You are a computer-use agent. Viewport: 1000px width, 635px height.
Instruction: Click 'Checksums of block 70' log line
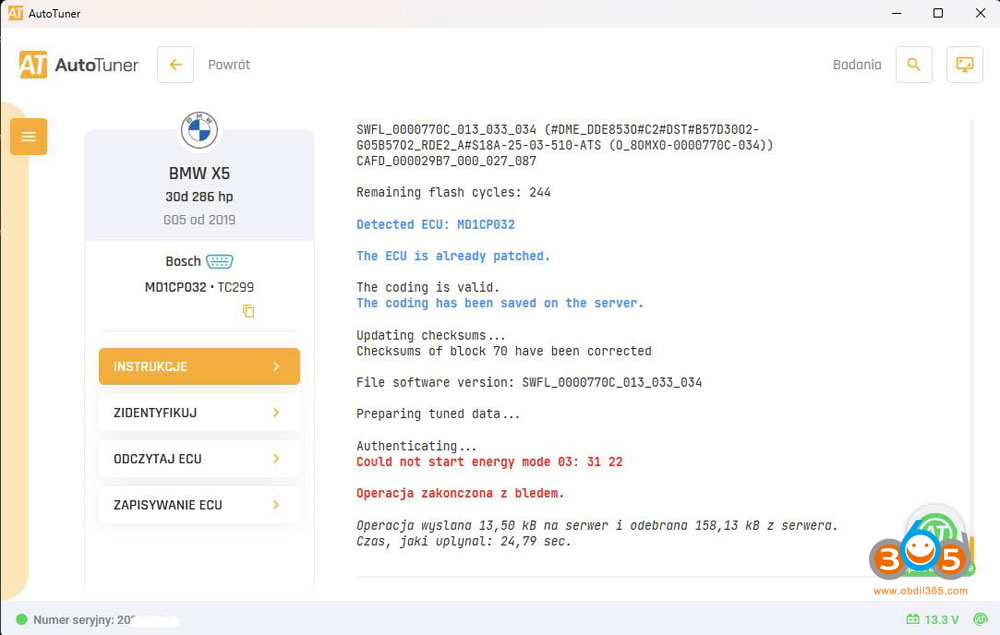[504, 351]
